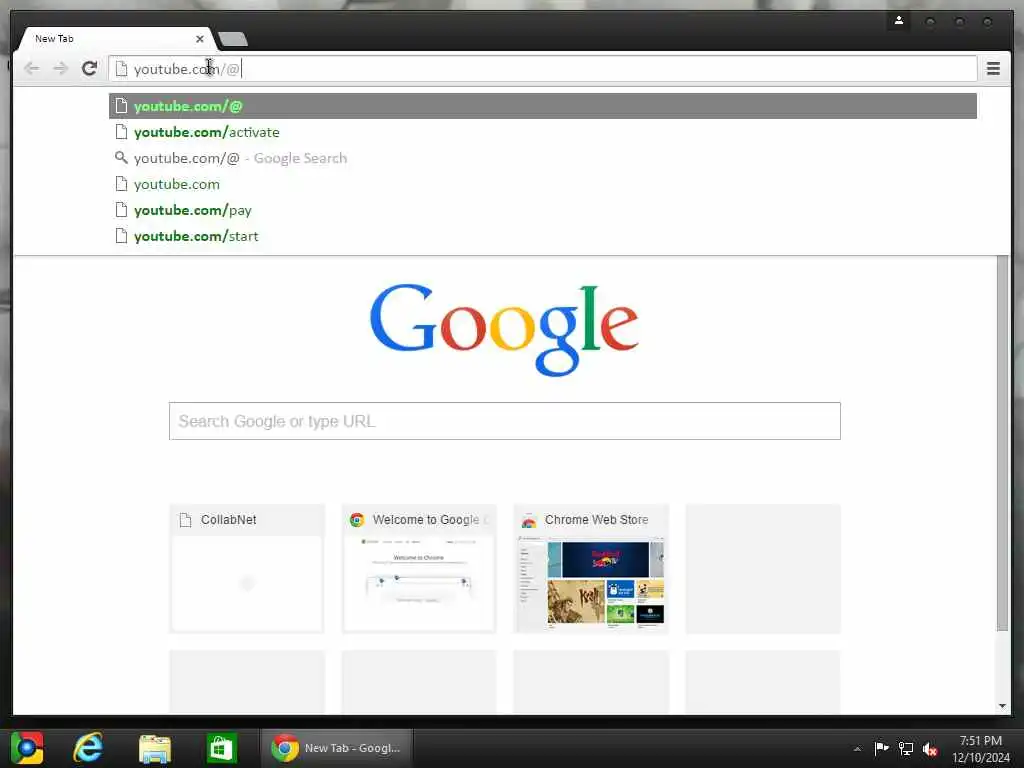The width and height of the screenshot is (1024, 768).
Task: Open a new tab with the tab button
Action: (233, 39)
